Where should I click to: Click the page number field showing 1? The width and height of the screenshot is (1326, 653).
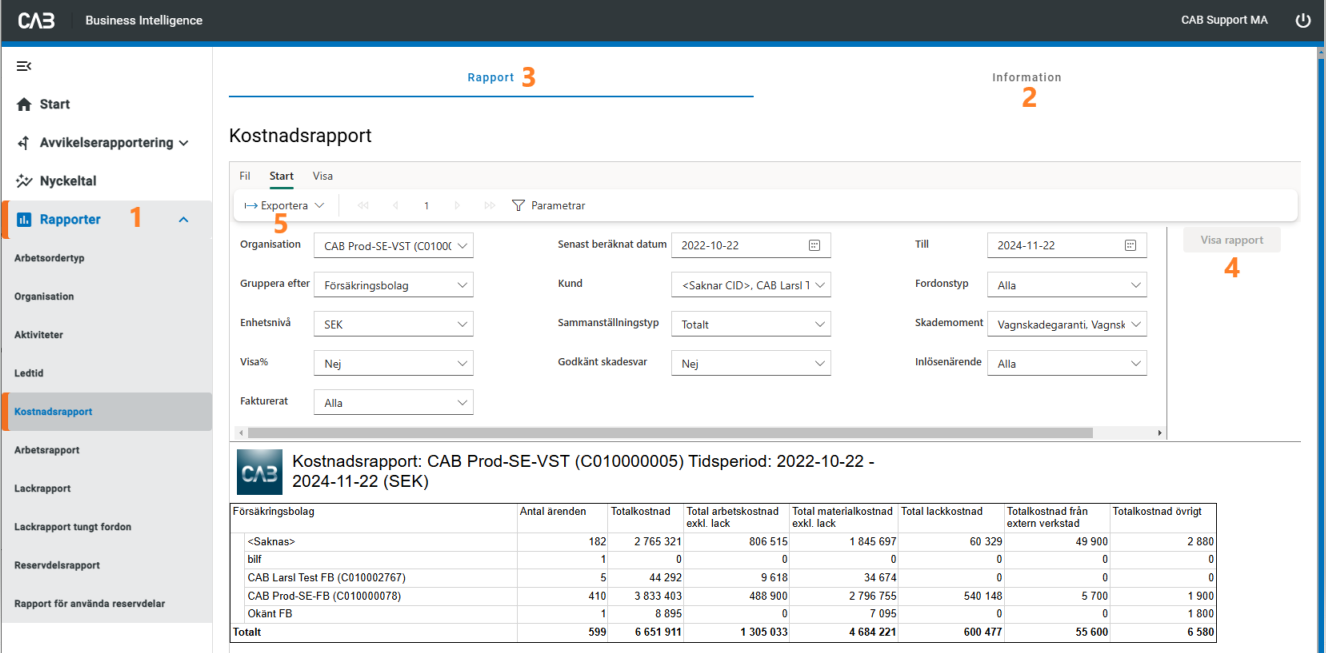426,205
